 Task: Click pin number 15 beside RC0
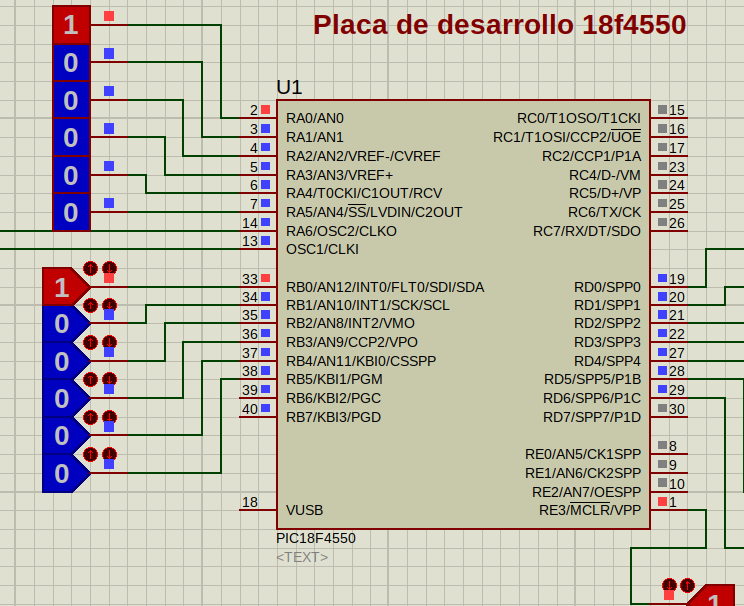point(677,110)
